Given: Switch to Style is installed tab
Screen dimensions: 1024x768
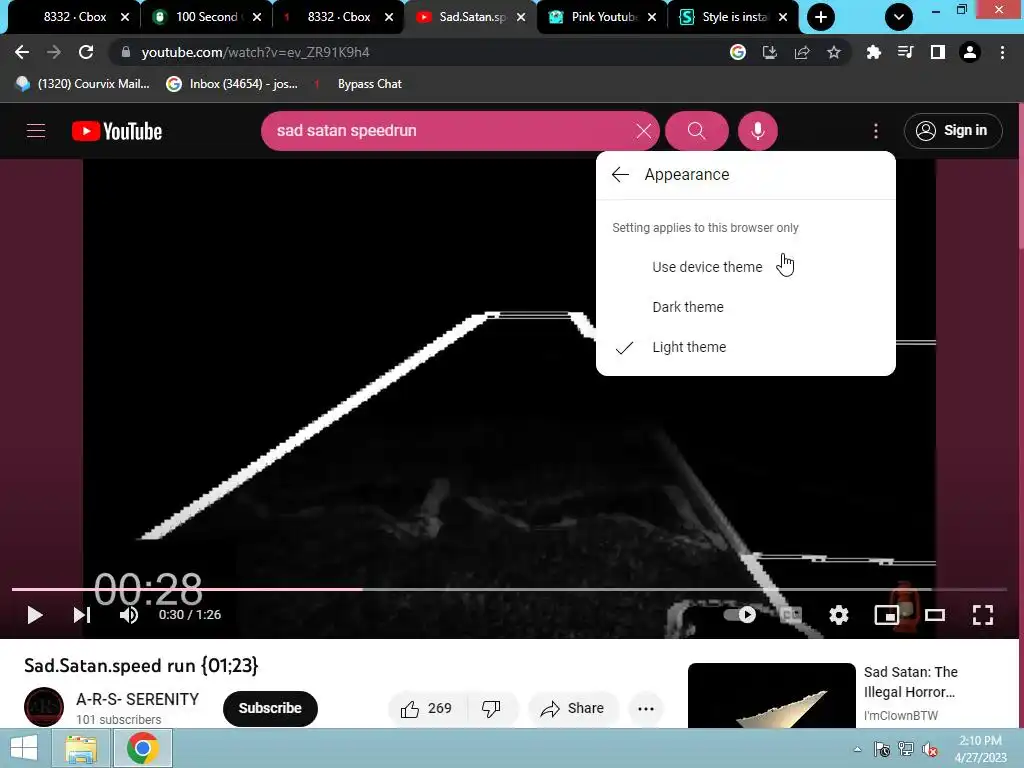Looking at the screenshot, I should click(x=733, y=17).
